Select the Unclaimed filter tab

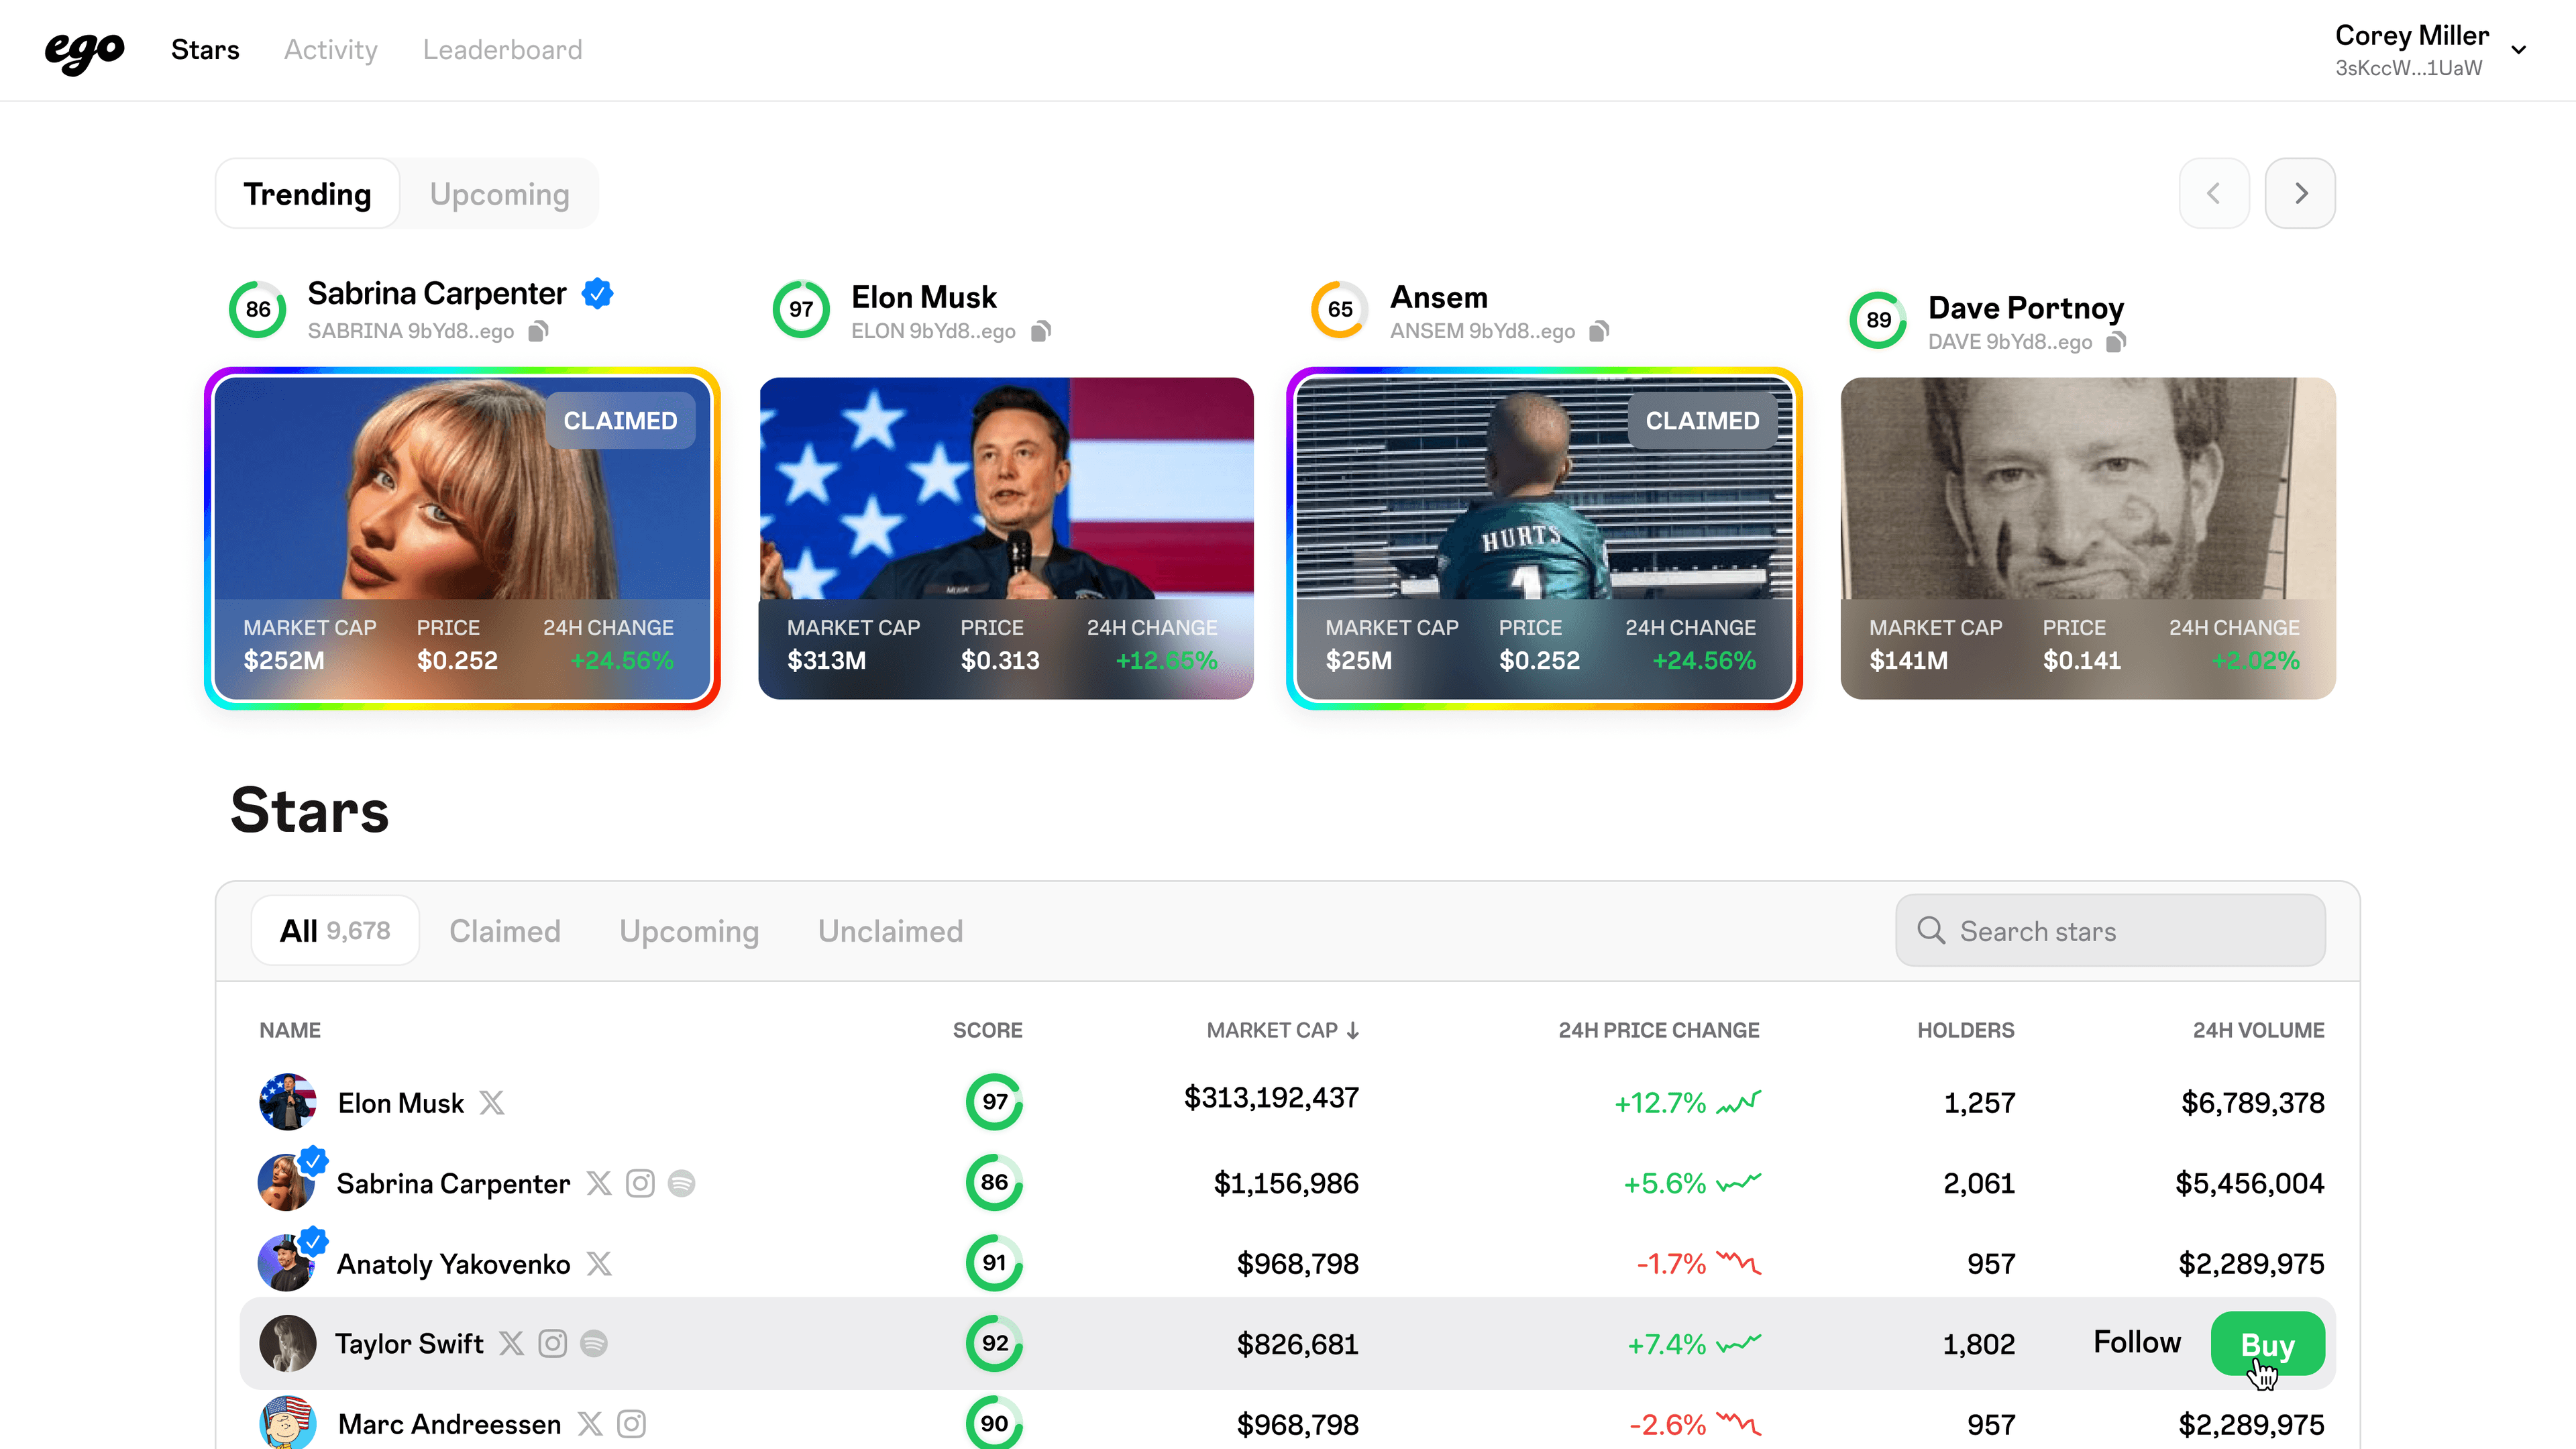pyautogui.click(x=890, y=931)
